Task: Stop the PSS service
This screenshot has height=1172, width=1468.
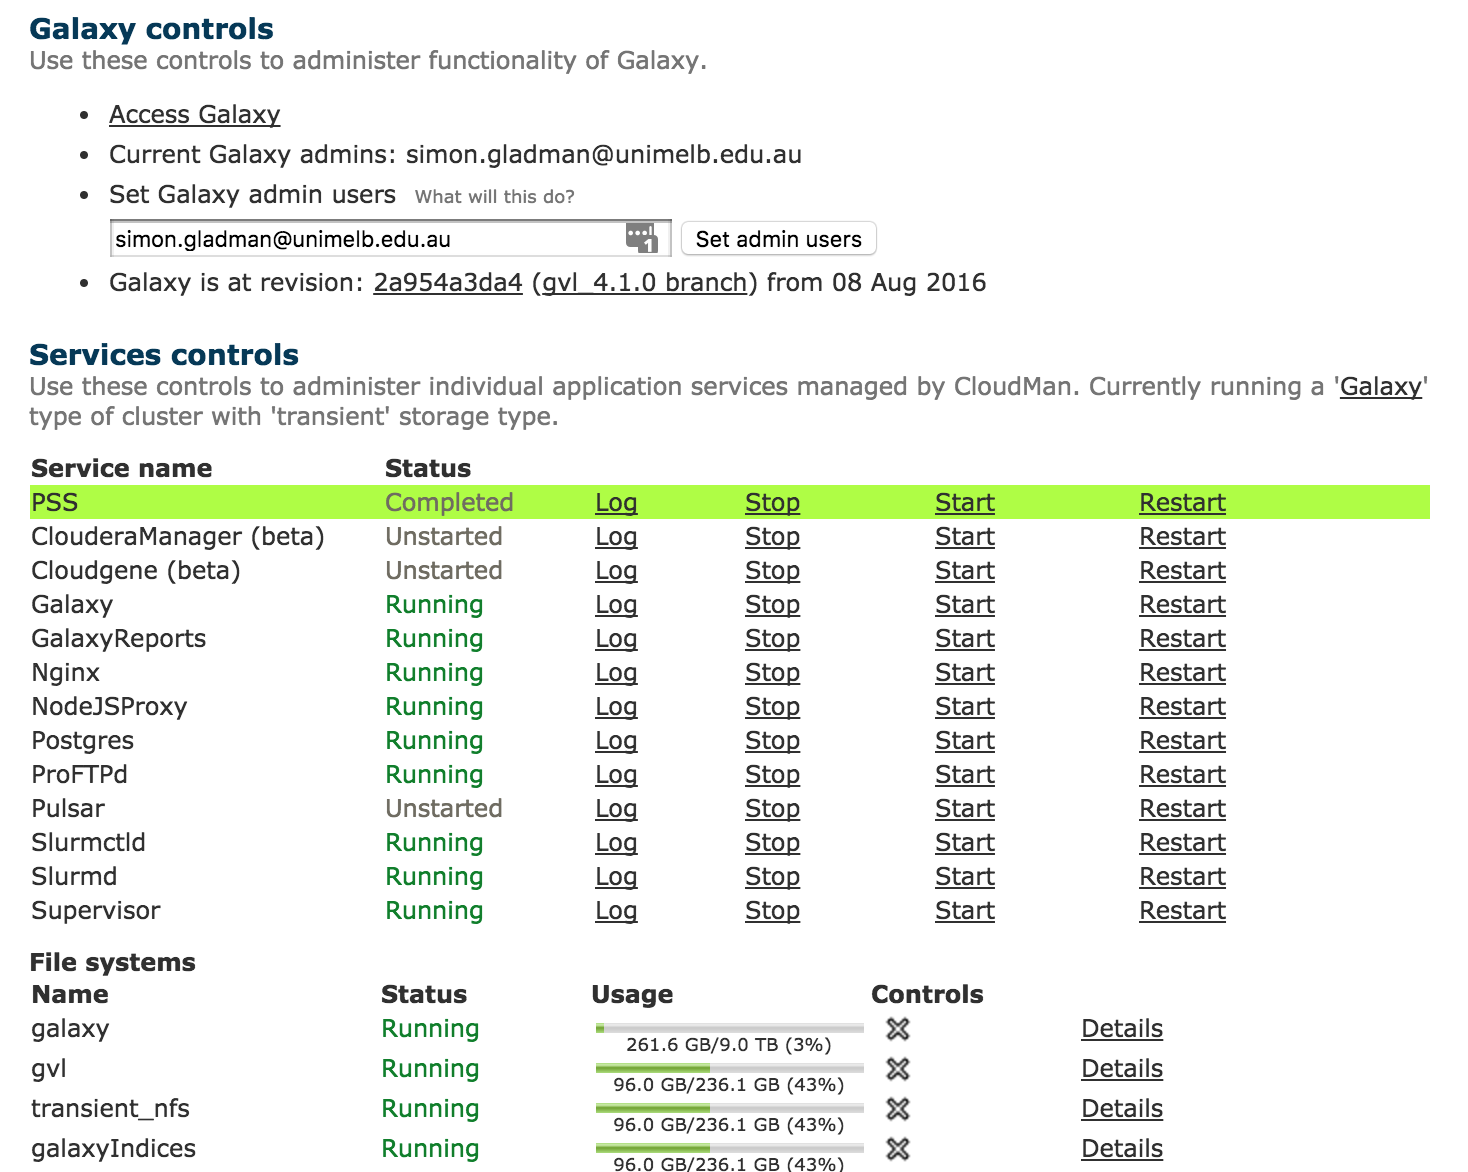Action: coord(772,503)
